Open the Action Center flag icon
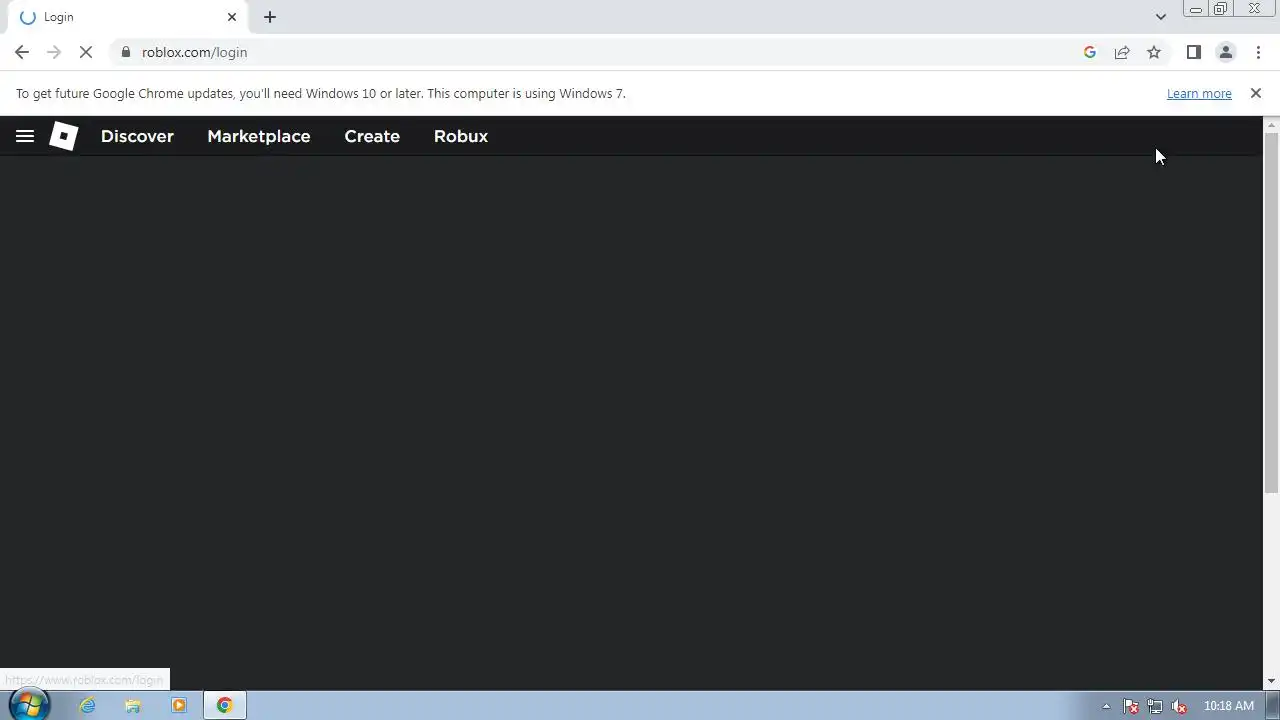 tap(1131, 706)
